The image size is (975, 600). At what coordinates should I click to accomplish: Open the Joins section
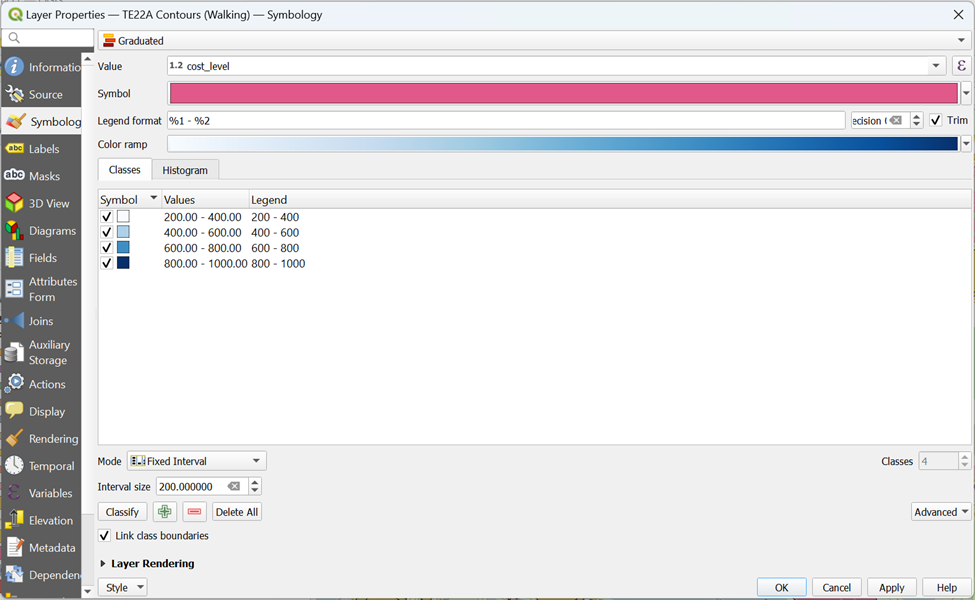tap(40, 321)
